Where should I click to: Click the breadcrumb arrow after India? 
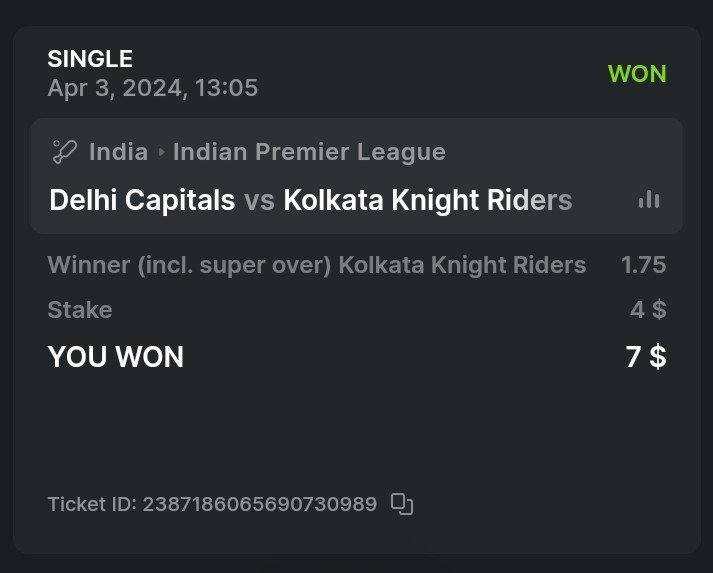pyautogui.click(x=161, y=153)
